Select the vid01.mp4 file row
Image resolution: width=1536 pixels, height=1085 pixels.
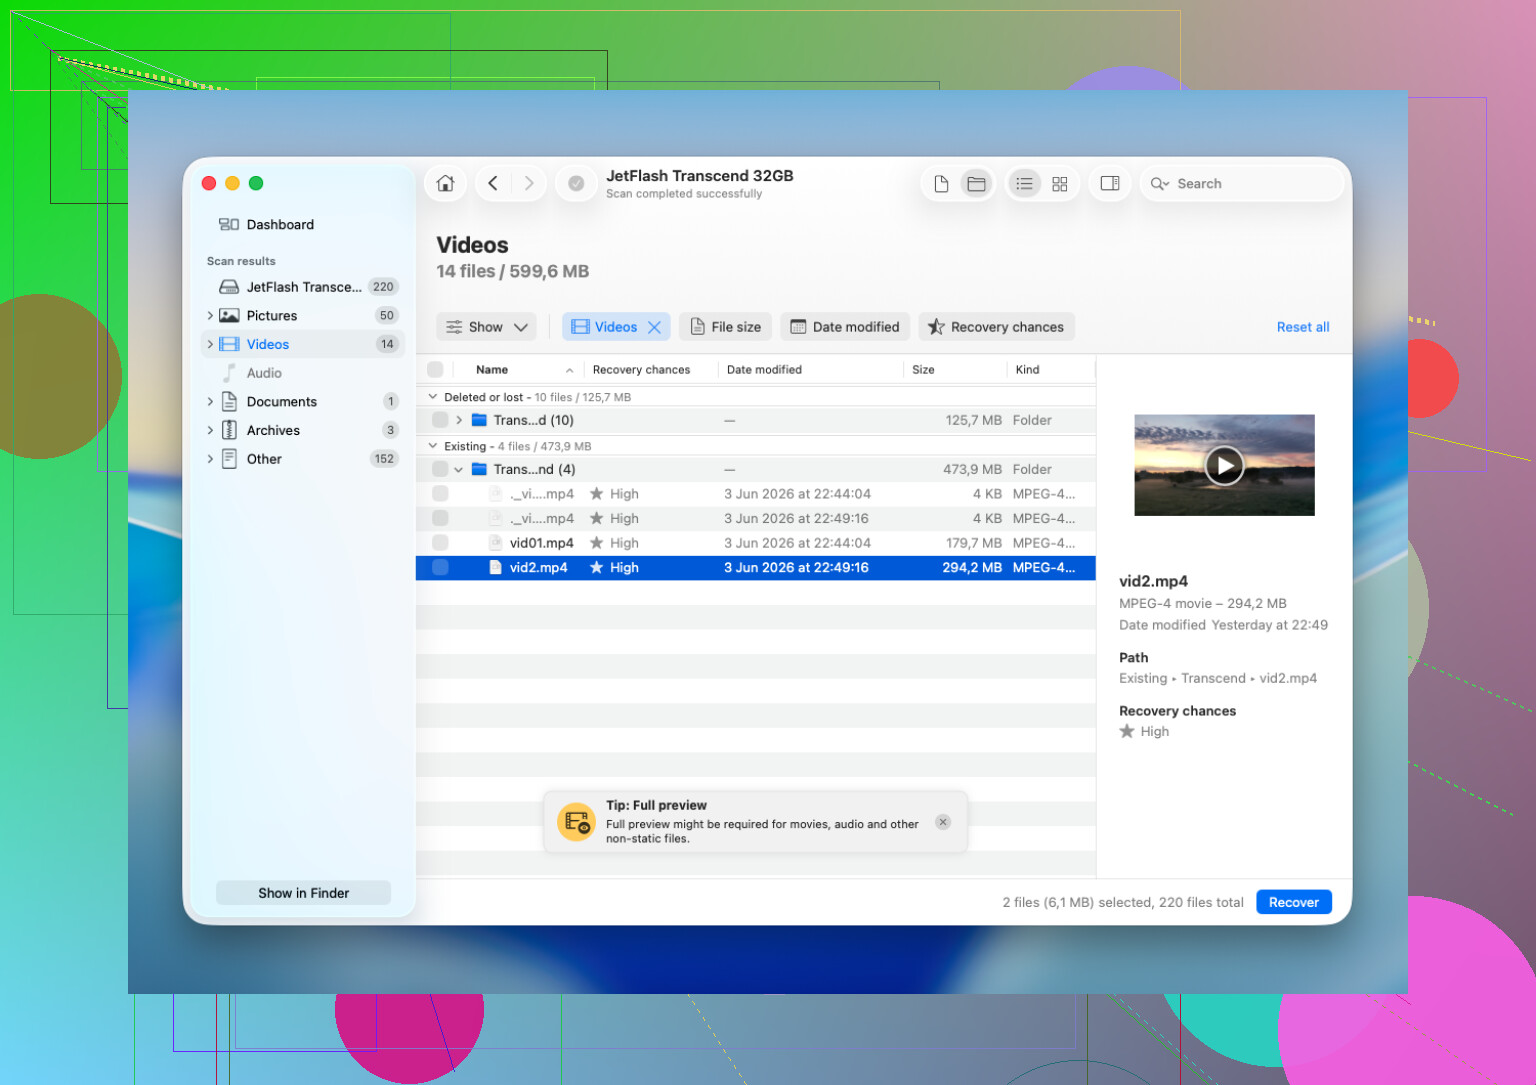756,543
